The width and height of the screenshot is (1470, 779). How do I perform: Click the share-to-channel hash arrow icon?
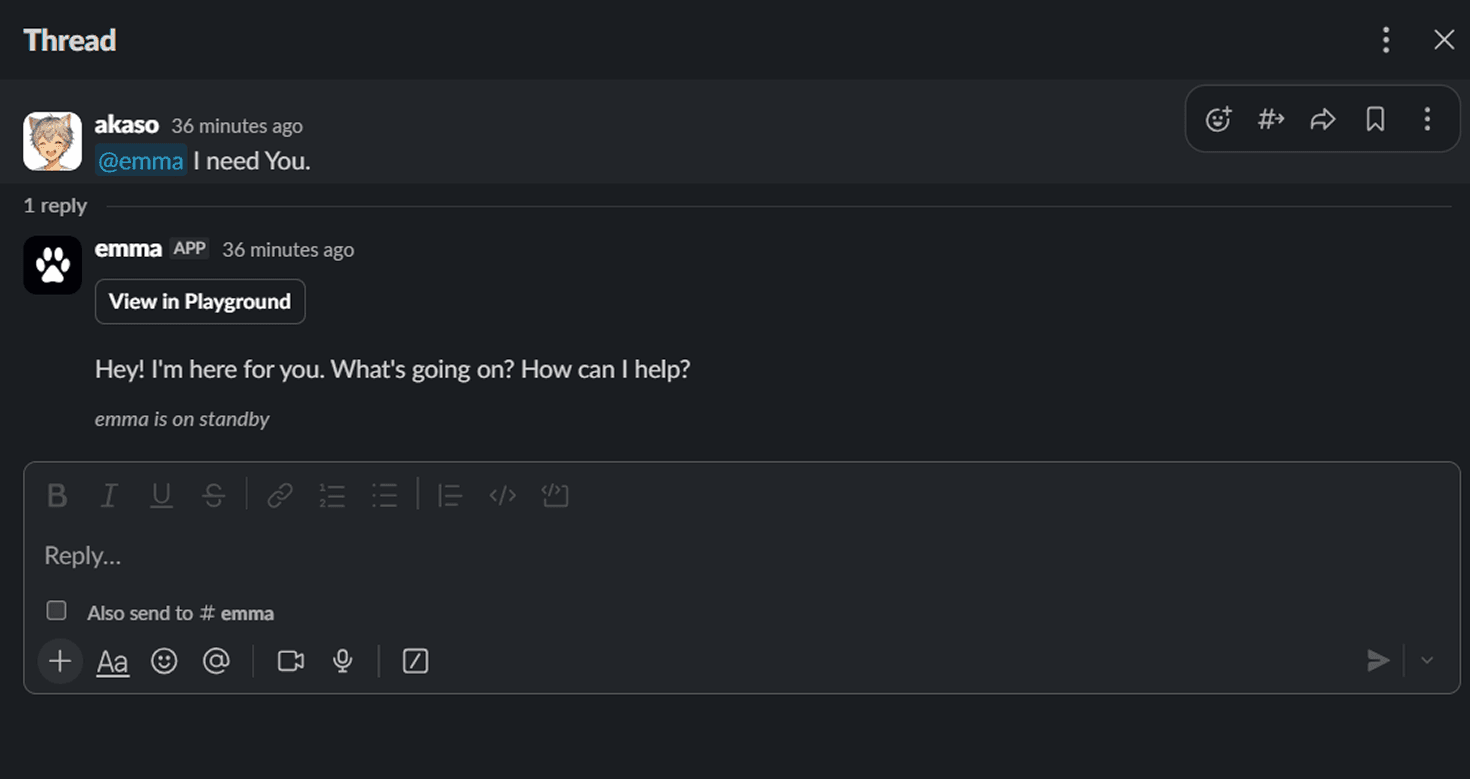(x=1271, y=120)
